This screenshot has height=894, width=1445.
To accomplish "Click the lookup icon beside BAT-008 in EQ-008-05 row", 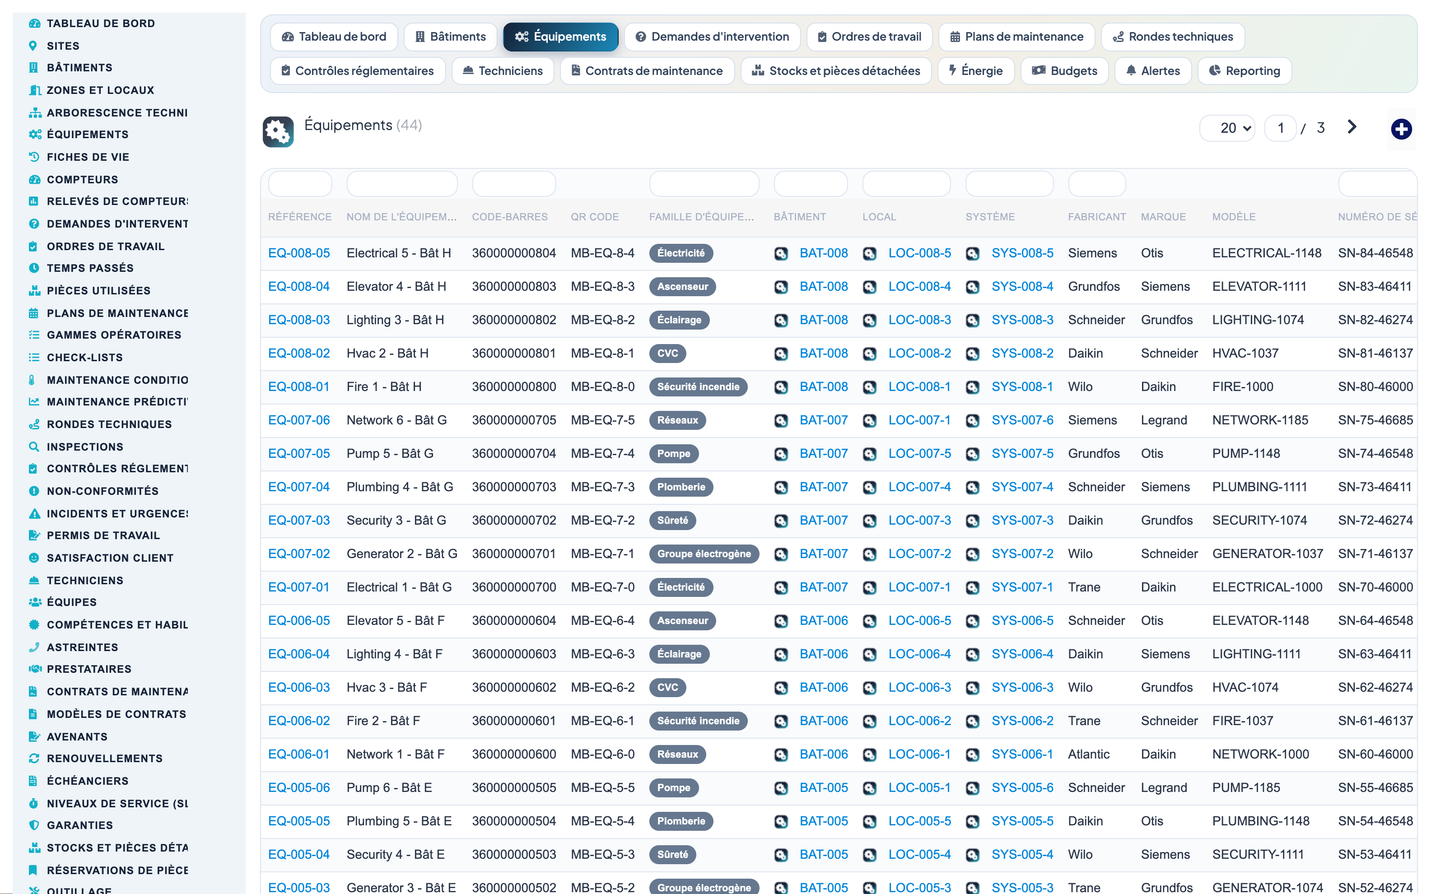I will tap(781, 254).
